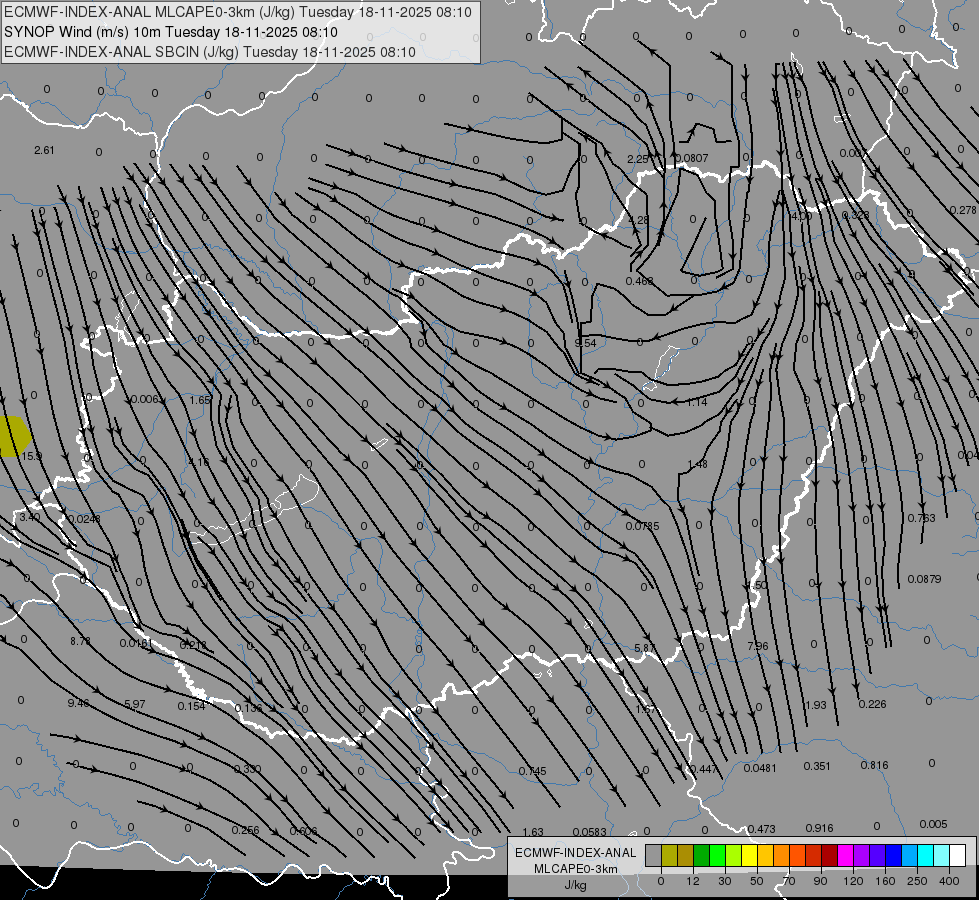Click the white swatch at legend end
Image resolution: width=979 pixels, height=900 pixels.
[x=957, y=855]
